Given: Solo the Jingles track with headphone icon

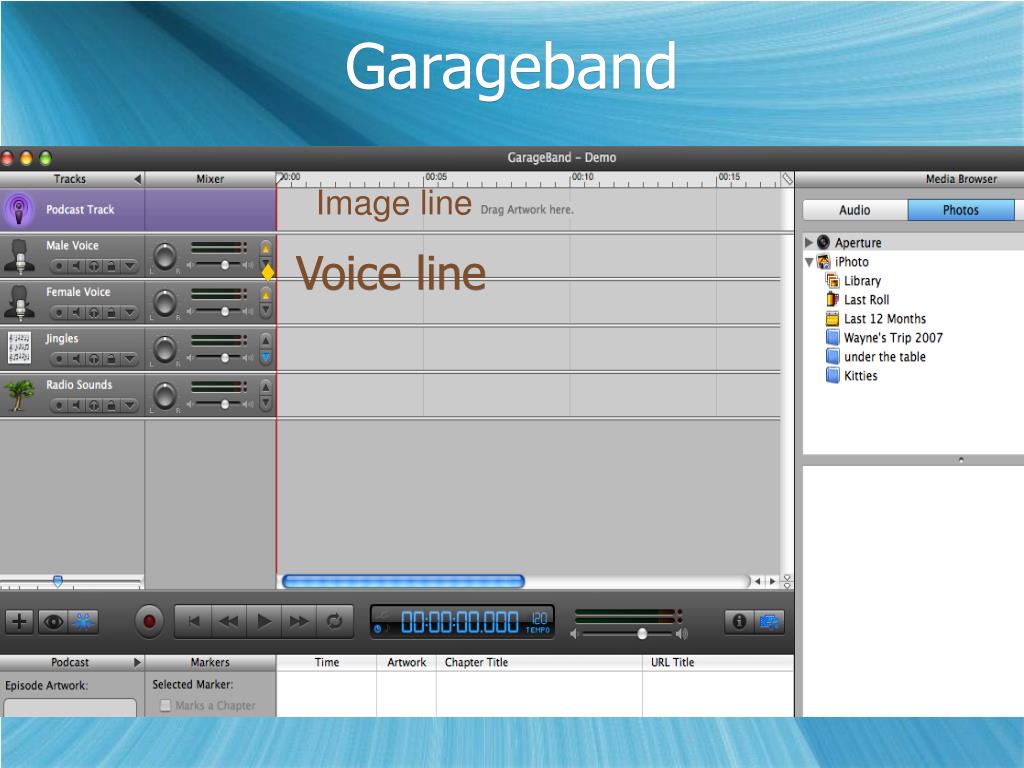Looking at the screenshot, I should (x=94, y=359).
